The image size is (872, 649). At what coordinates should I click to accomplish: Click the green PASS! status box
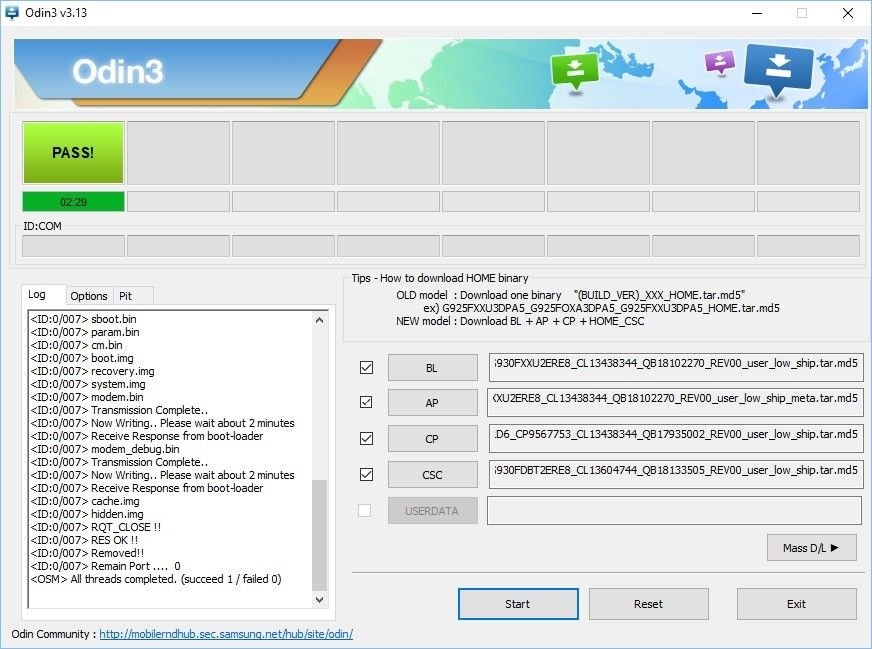pos(73,152)
